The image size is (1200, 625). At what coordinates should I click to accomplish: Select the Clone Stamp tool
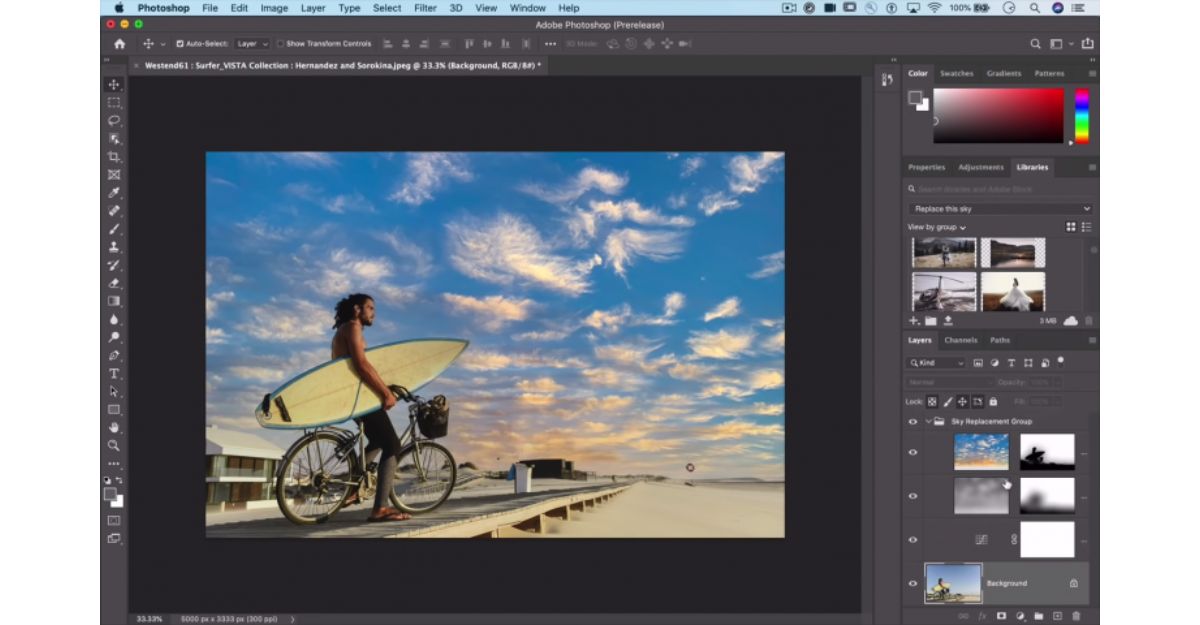coord(114,247)
